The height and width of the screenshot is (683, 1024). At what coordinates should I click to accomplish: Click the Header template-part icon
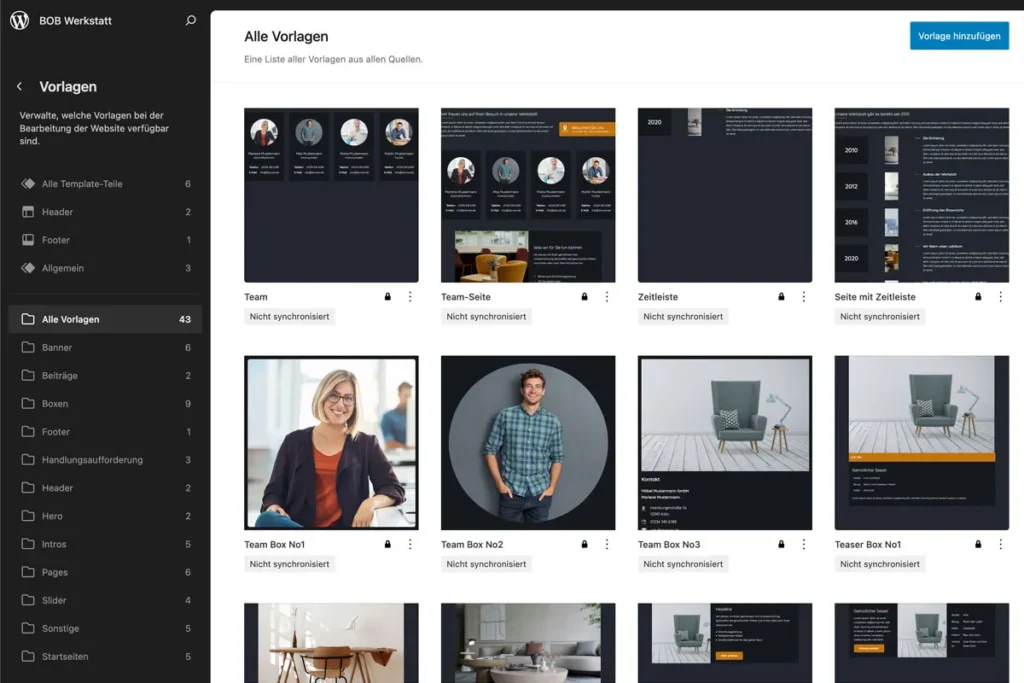click(x=28, y=212)
